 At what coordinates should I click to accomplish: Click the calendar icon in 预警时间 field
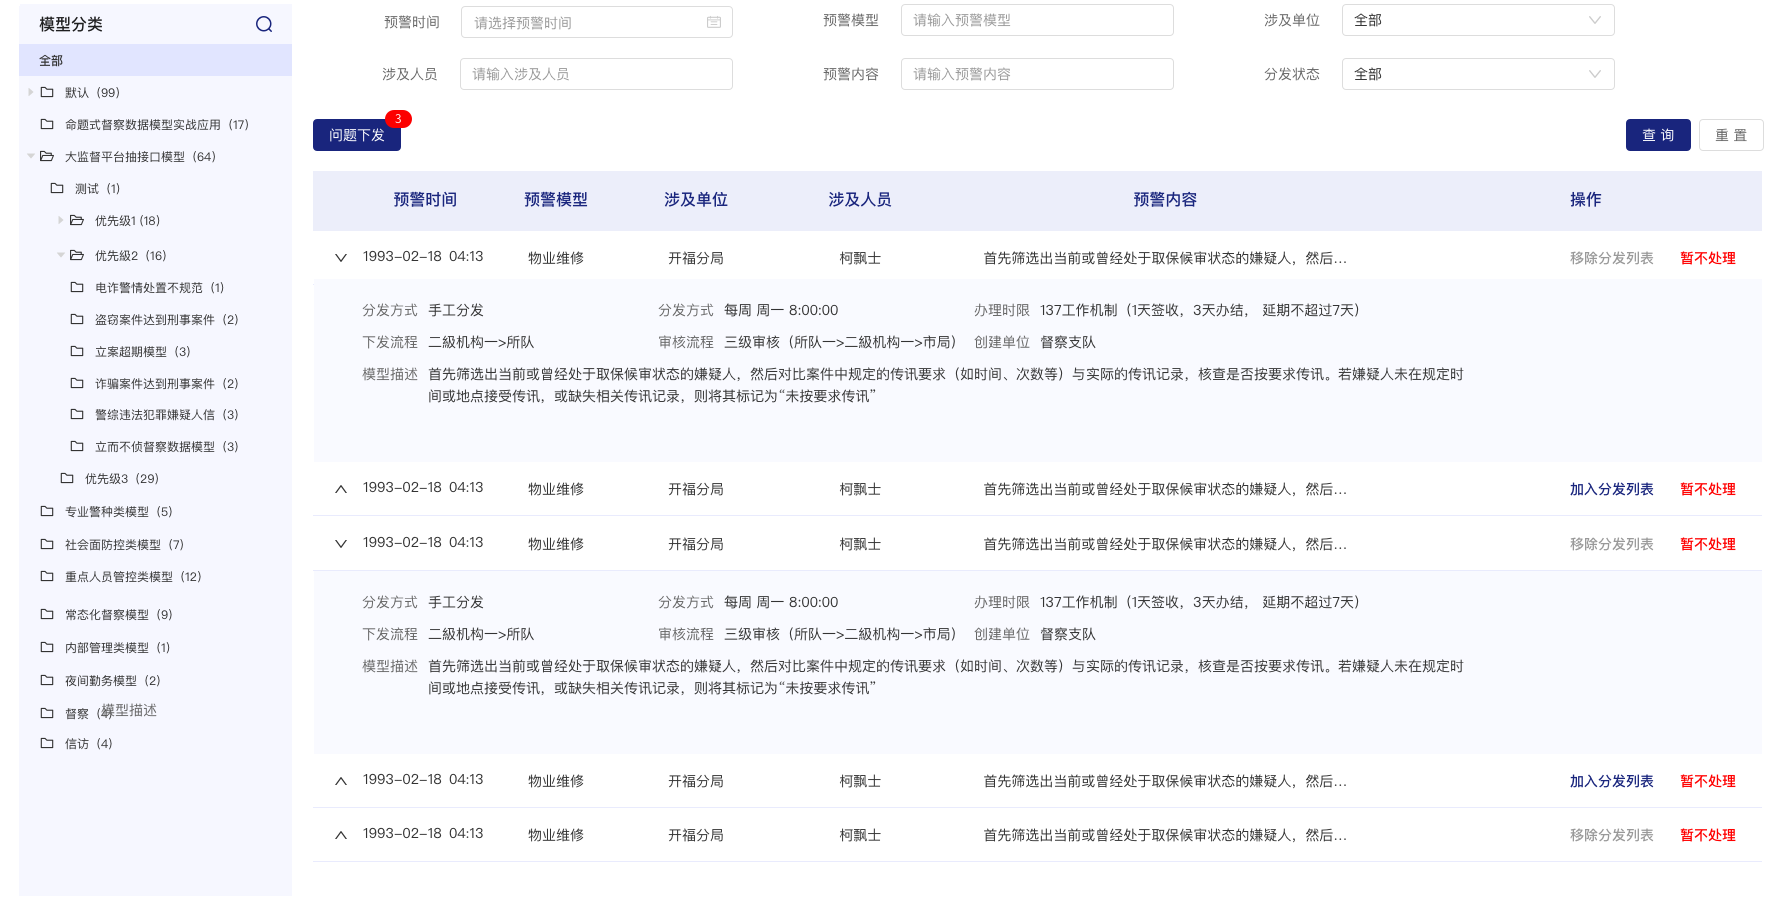714,22
